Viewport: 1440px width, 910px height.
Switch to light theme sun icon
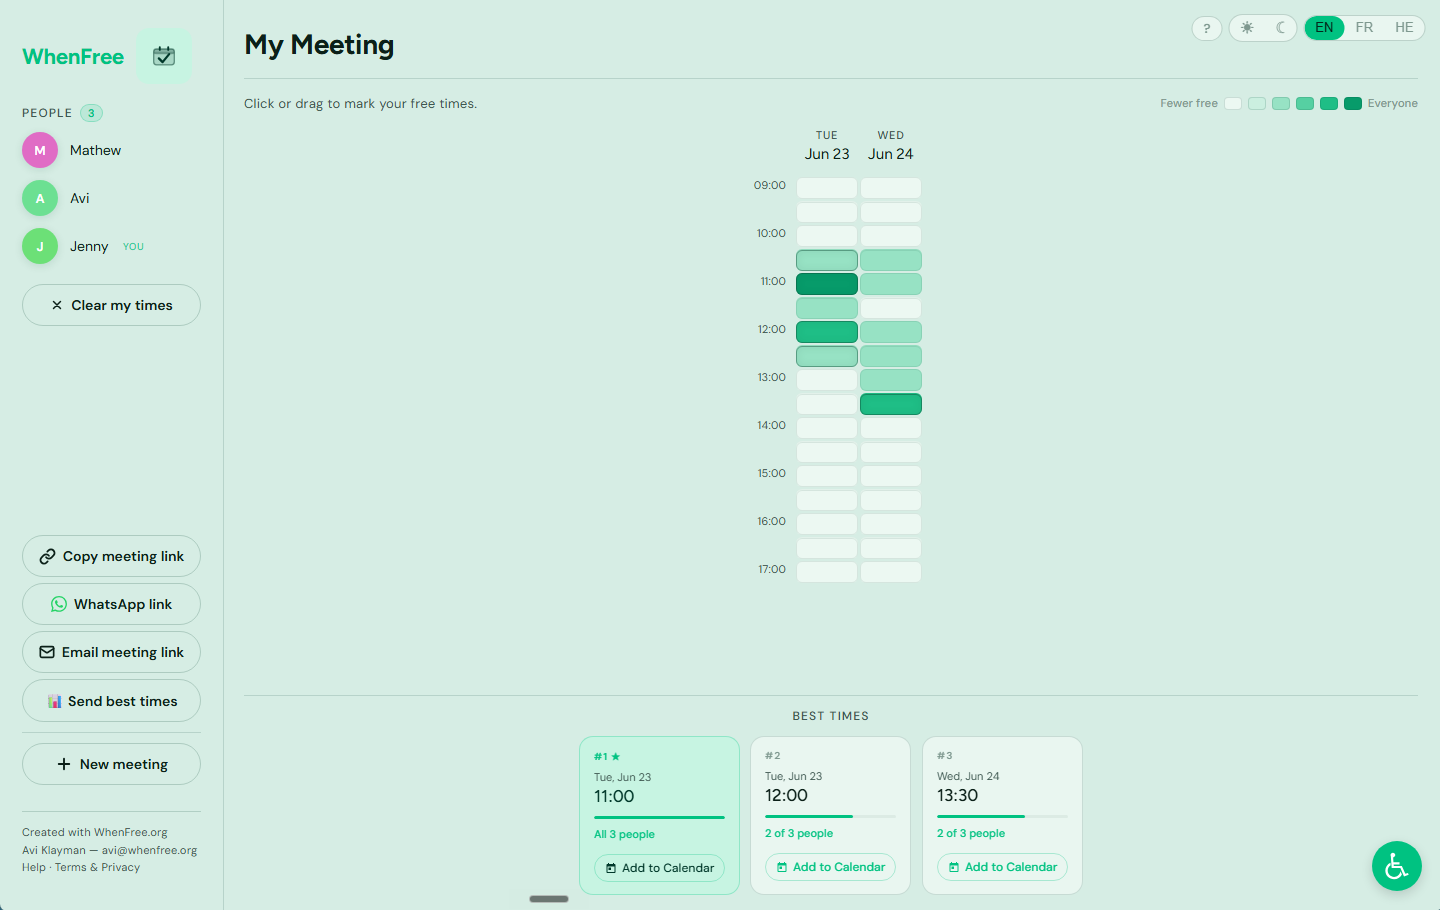coord(1247,28)
